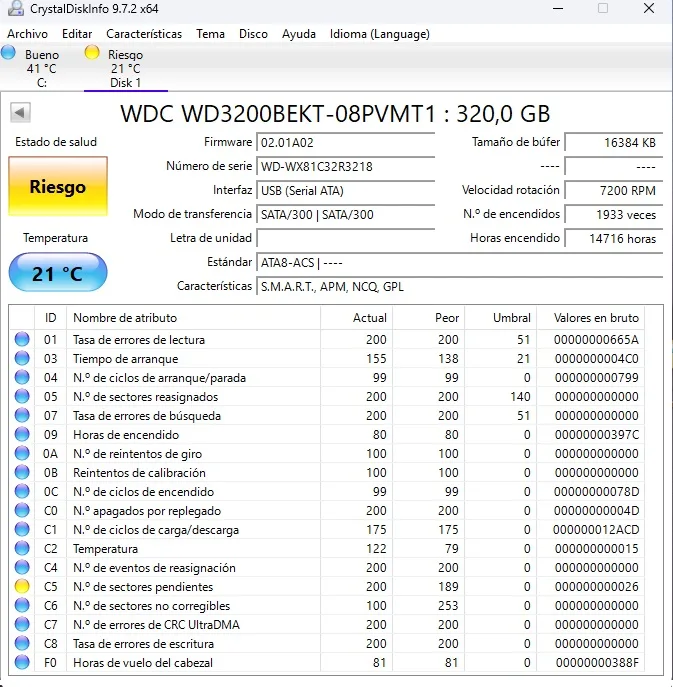Viewport: 673px width, 687px height.
Task: Click the blue status orb for attribute C1
Action: [22, 529]
